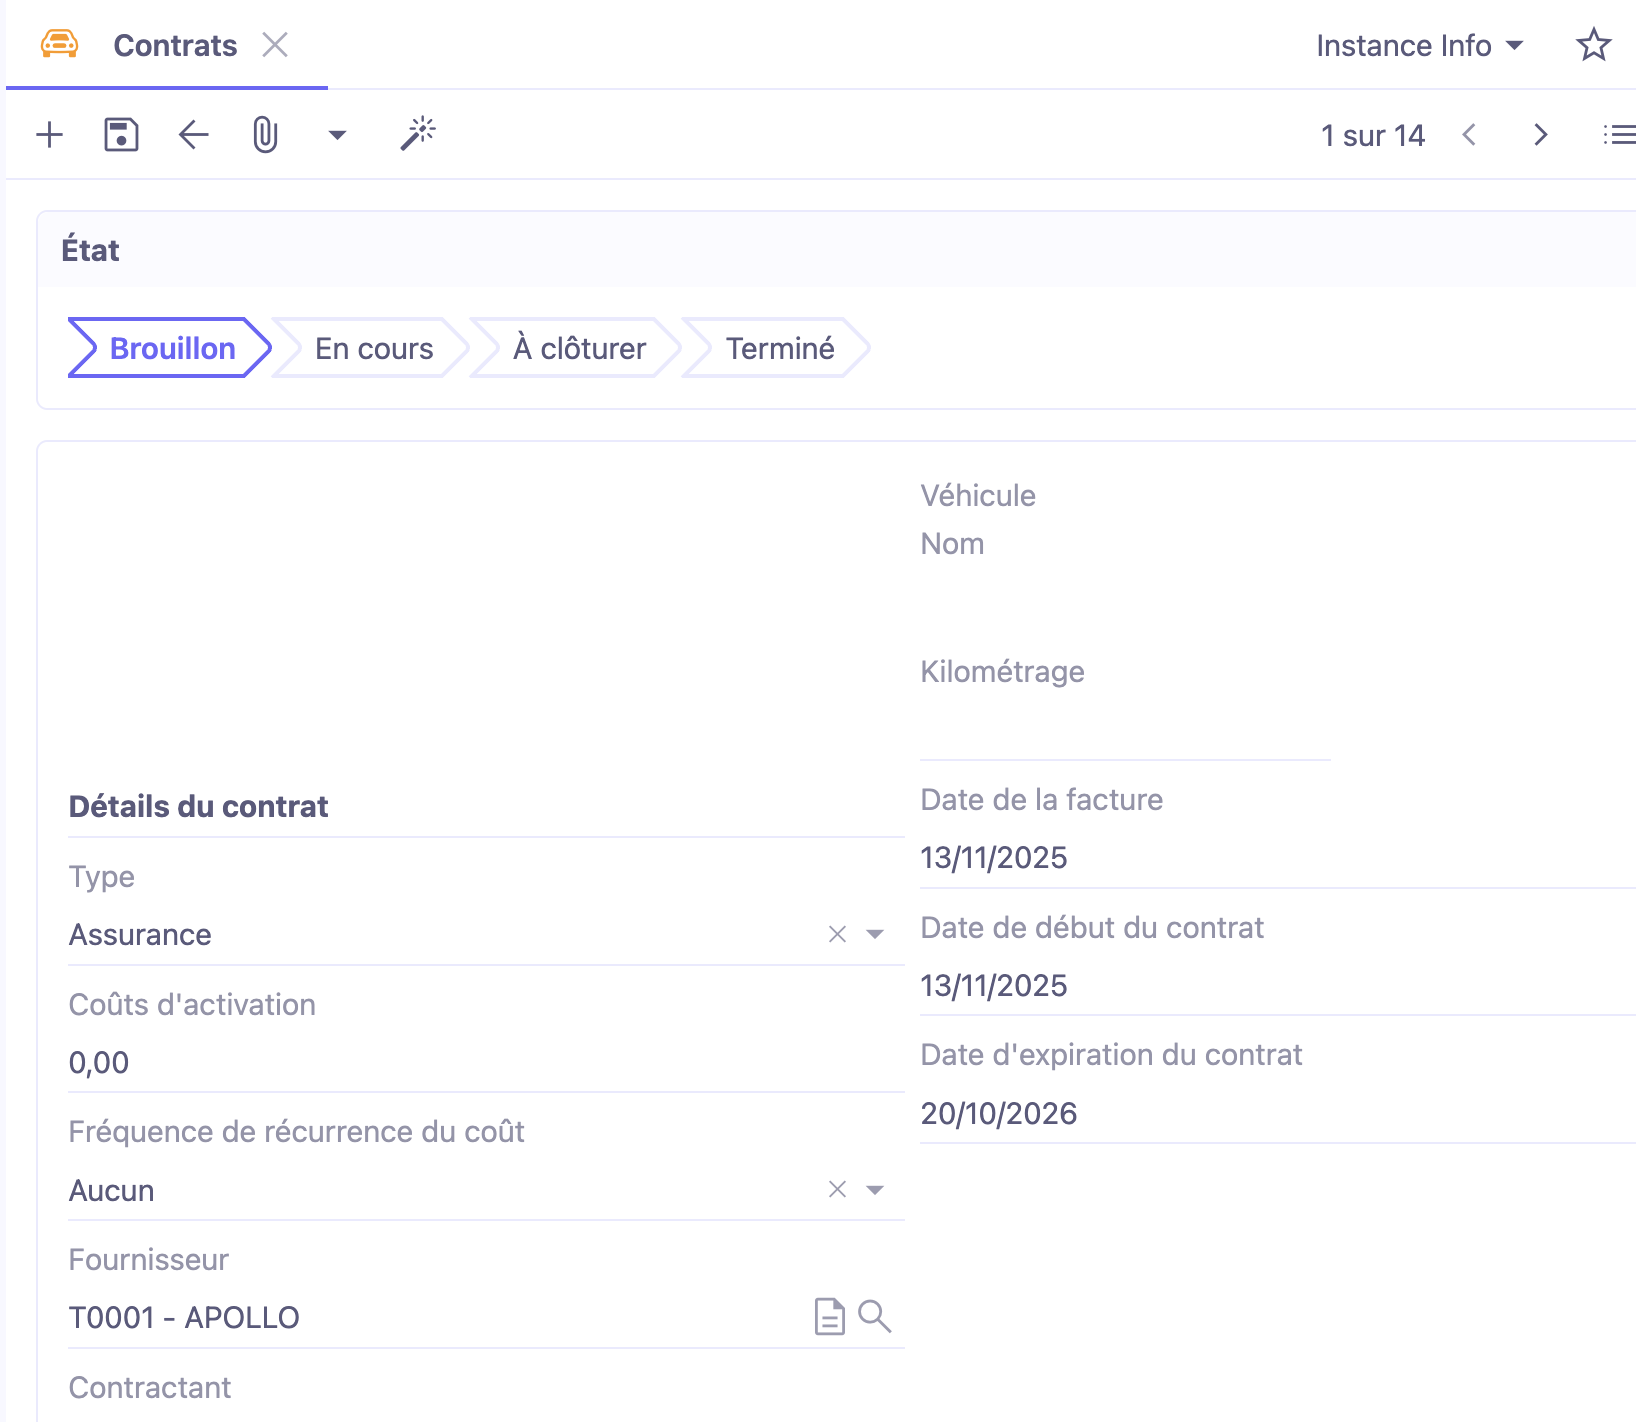Screen dimensions: 1636x1422
Task: Add this page to favorites with star
Action: 1592,46
